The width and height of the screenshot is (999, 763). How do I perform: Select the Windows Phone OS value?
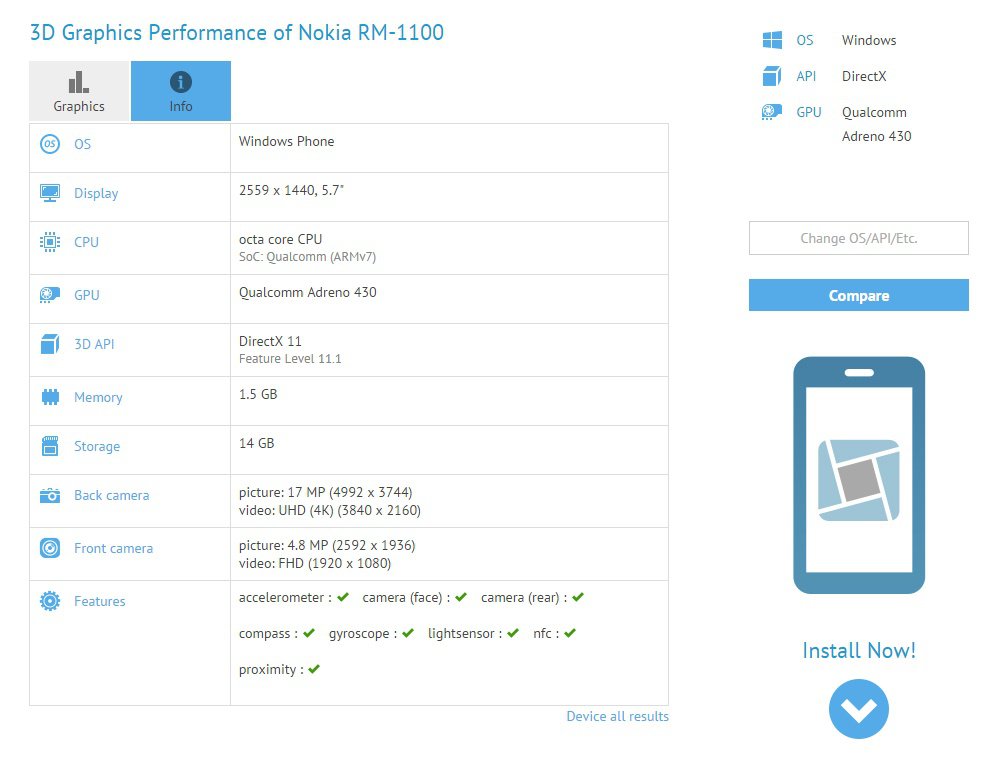click(287, 141)
